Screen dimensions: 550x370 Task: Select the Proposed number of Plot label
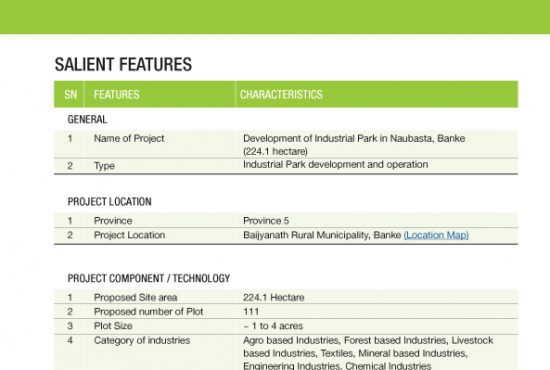(x=148, y=311)
